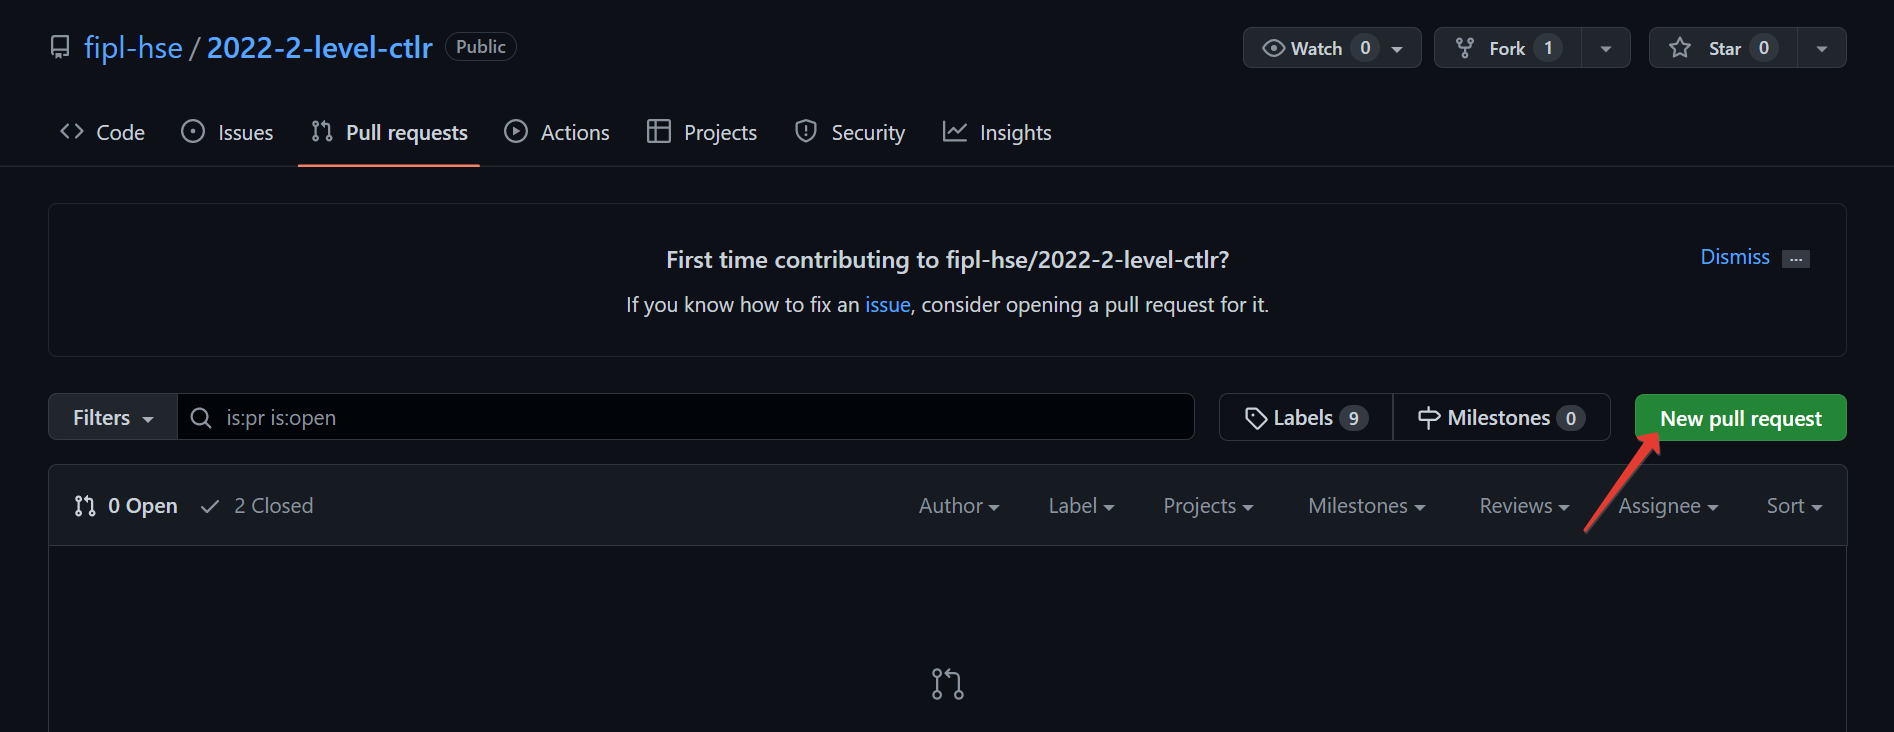
Task: Click the Fork count badge showing 1
Action: point(1548,48)
